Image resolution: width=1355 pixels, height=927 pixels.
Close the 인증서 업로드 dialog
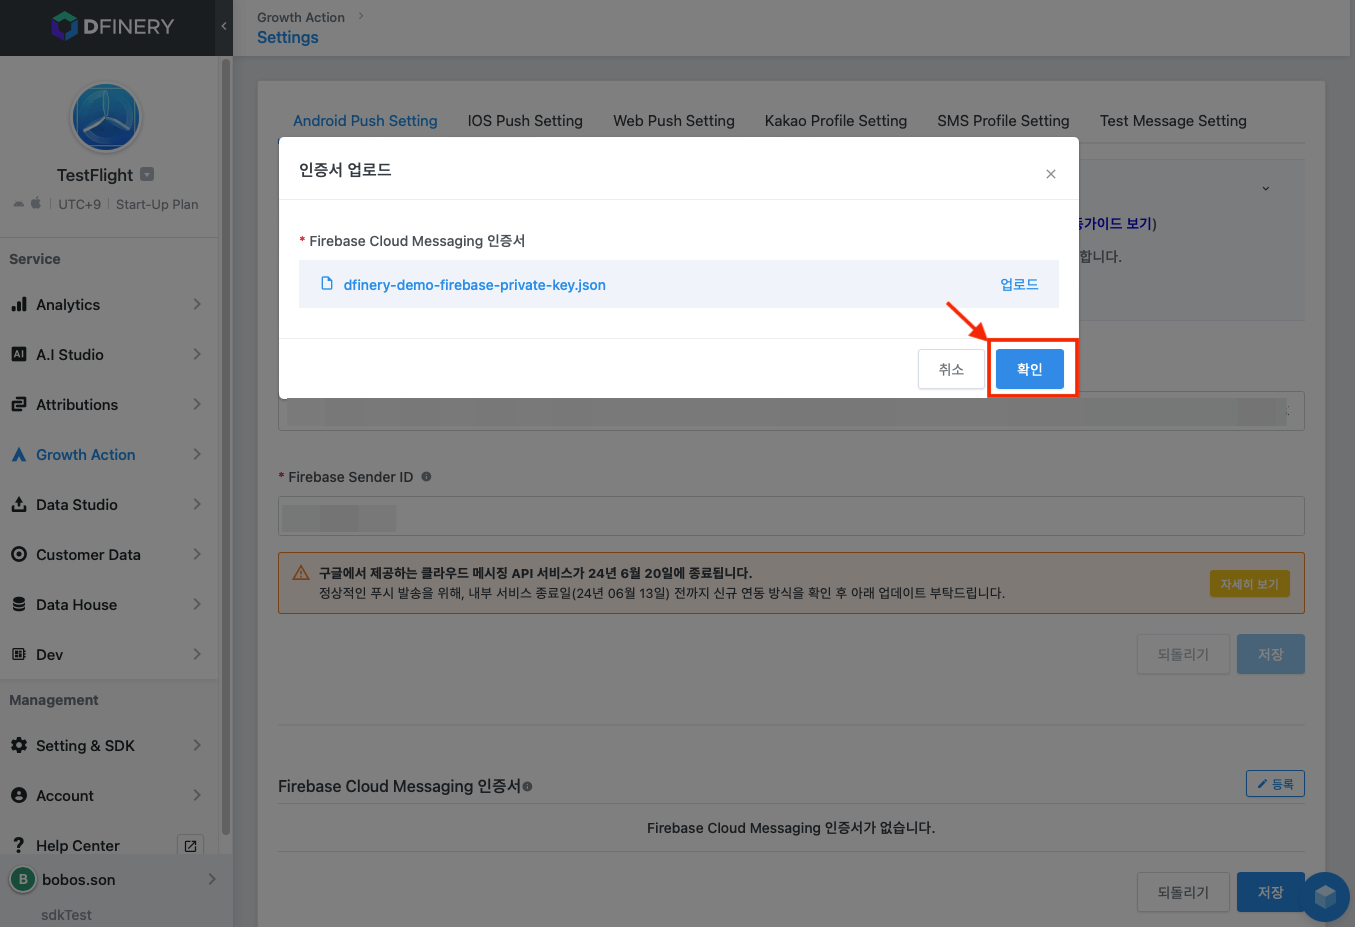click(x=1051, y=174)
